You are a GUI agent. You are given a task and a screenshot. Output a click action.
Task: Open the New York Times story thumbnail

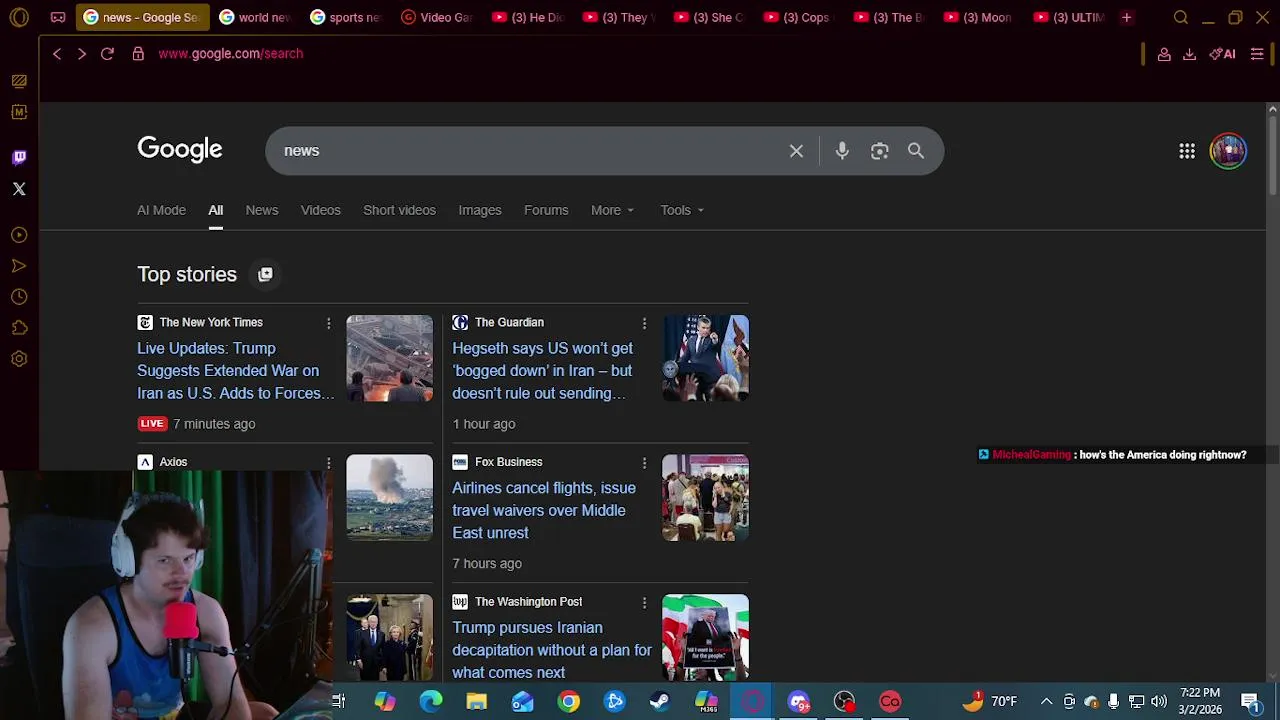[x=390, y=358]
